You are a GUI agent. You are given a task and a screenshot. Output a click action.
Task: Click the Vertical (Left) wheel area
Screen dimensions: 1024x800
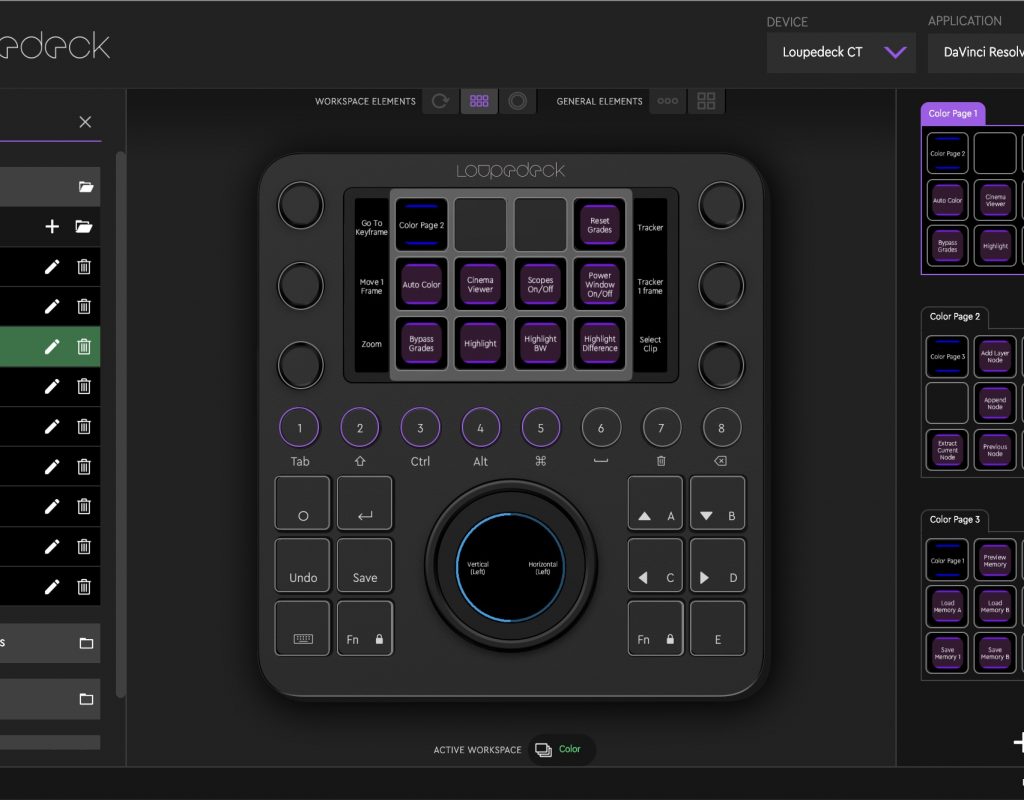pyautogui.click(x=478, y=568)
